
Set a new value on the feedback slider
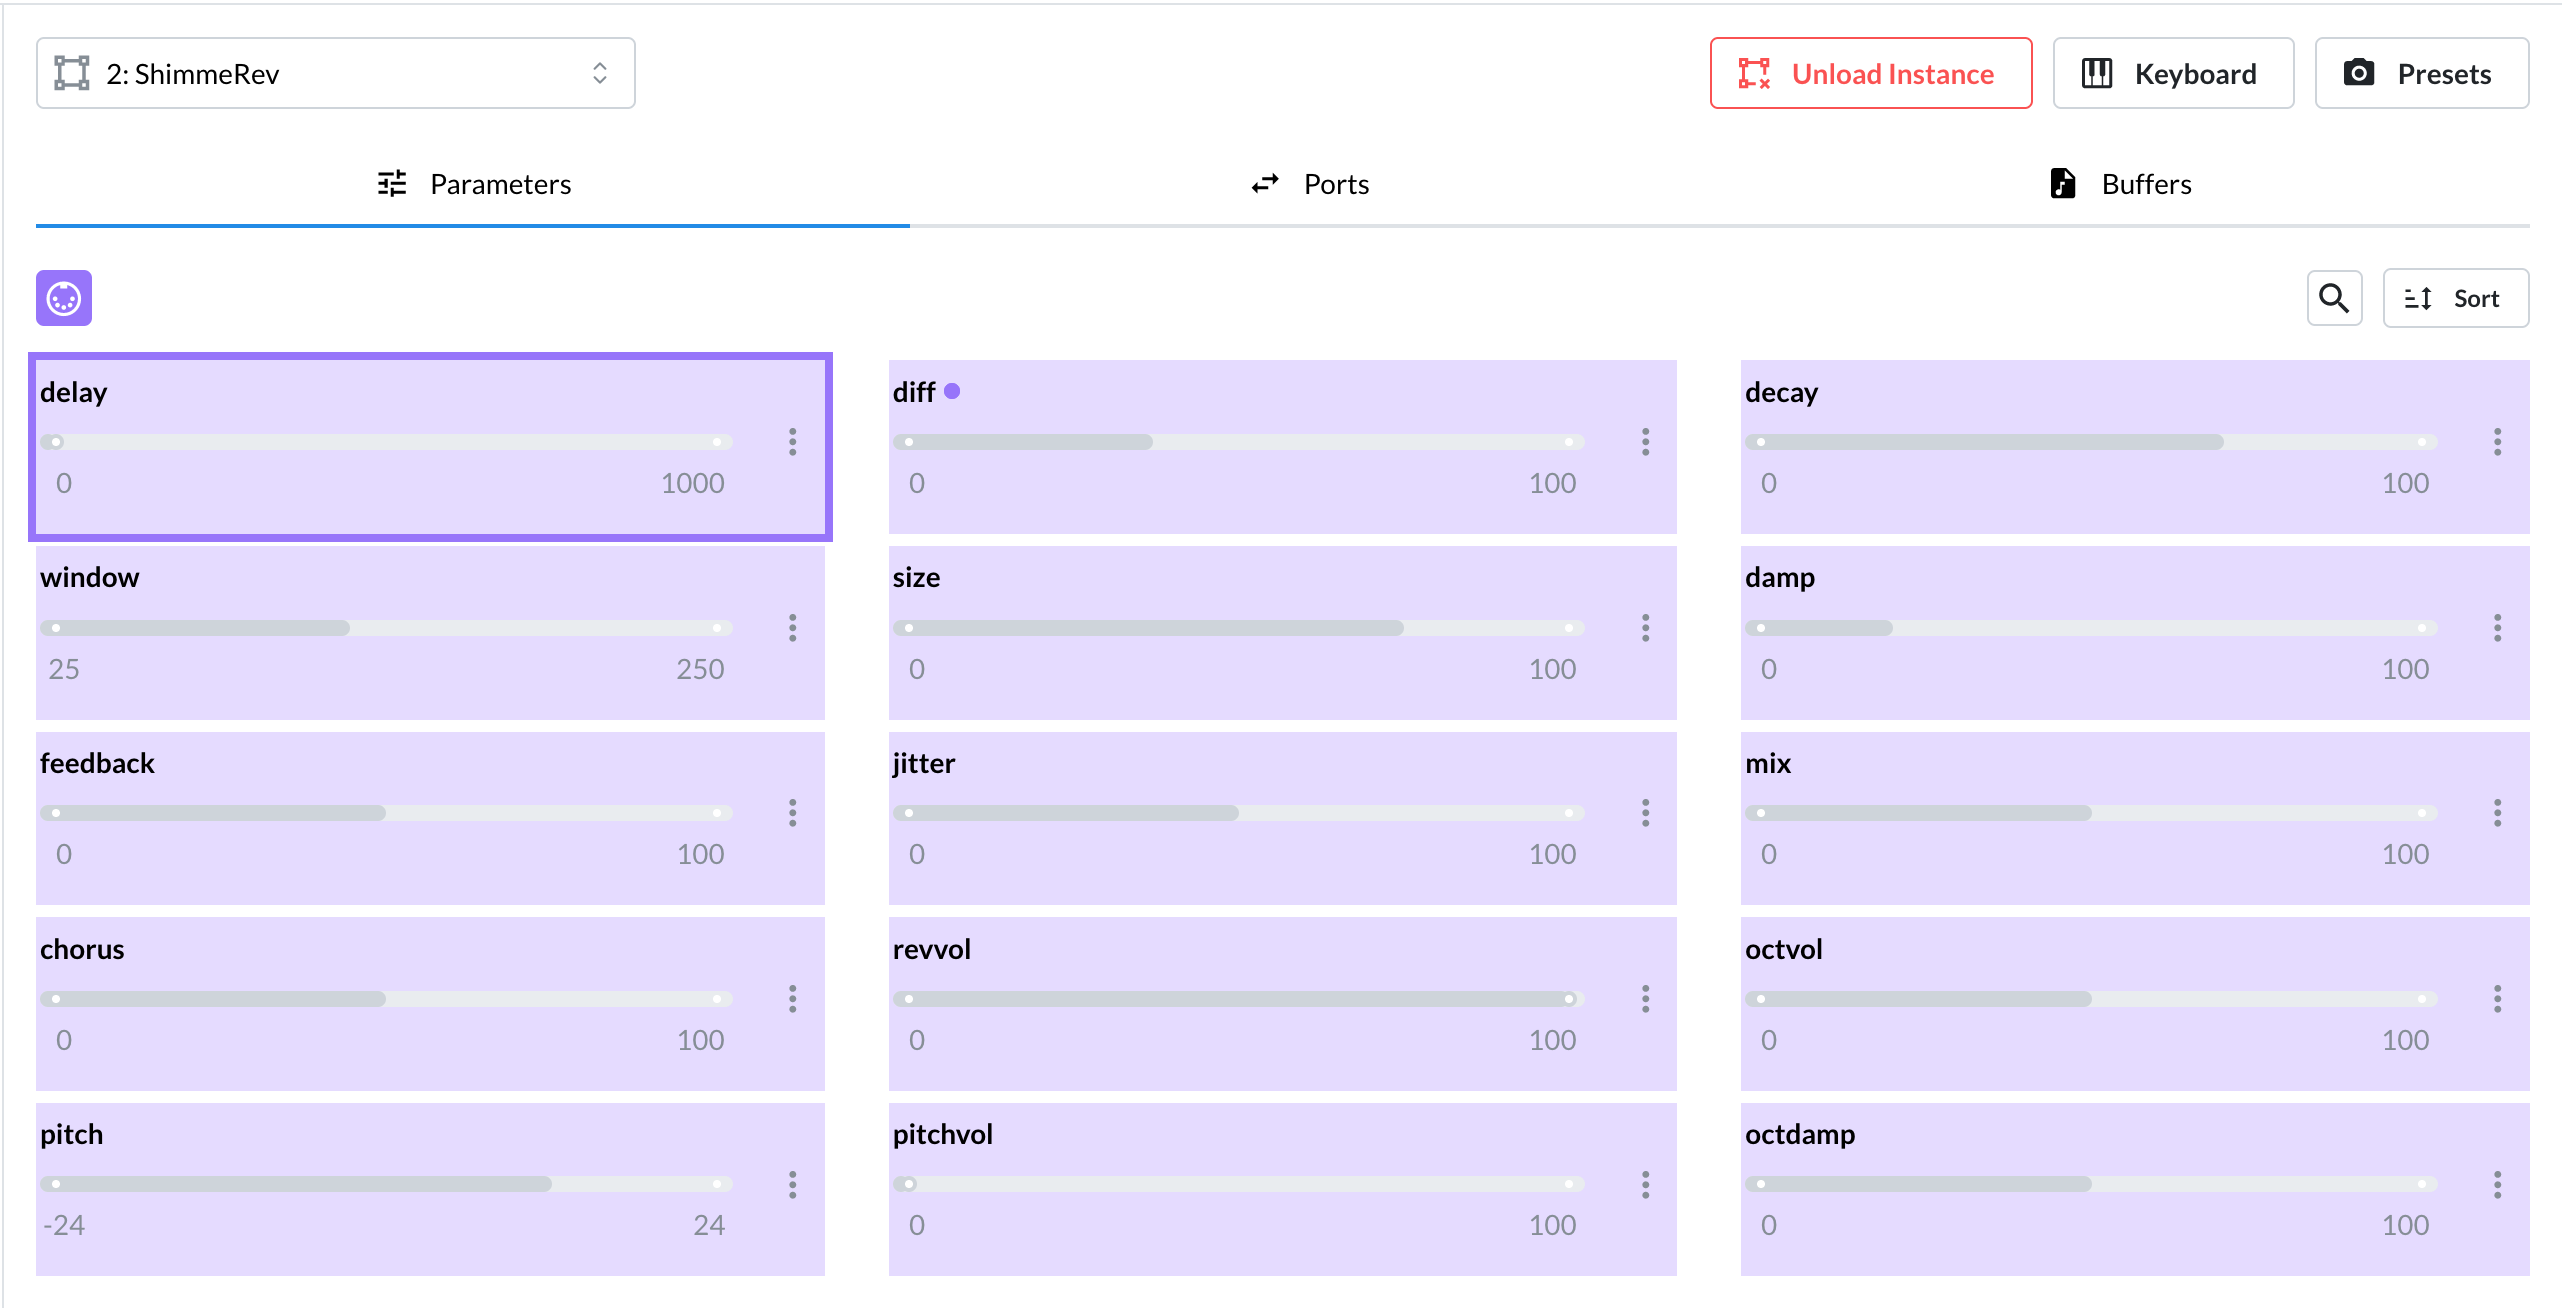385,813
